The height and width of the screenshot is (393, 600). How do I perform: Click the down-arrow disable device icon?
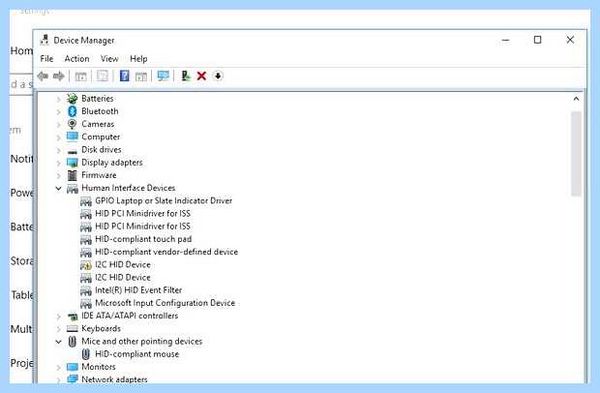[x=218, y=76]
